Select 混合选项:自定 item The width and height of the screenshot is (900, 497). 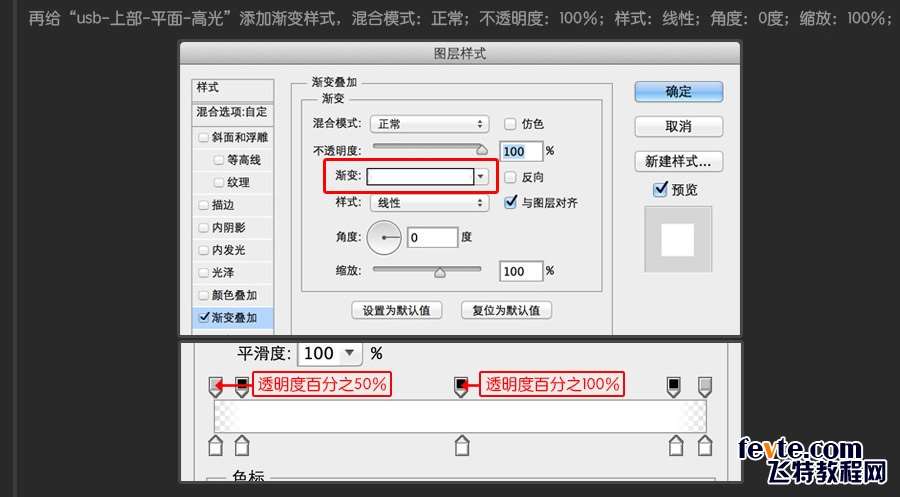click(232, 112)
